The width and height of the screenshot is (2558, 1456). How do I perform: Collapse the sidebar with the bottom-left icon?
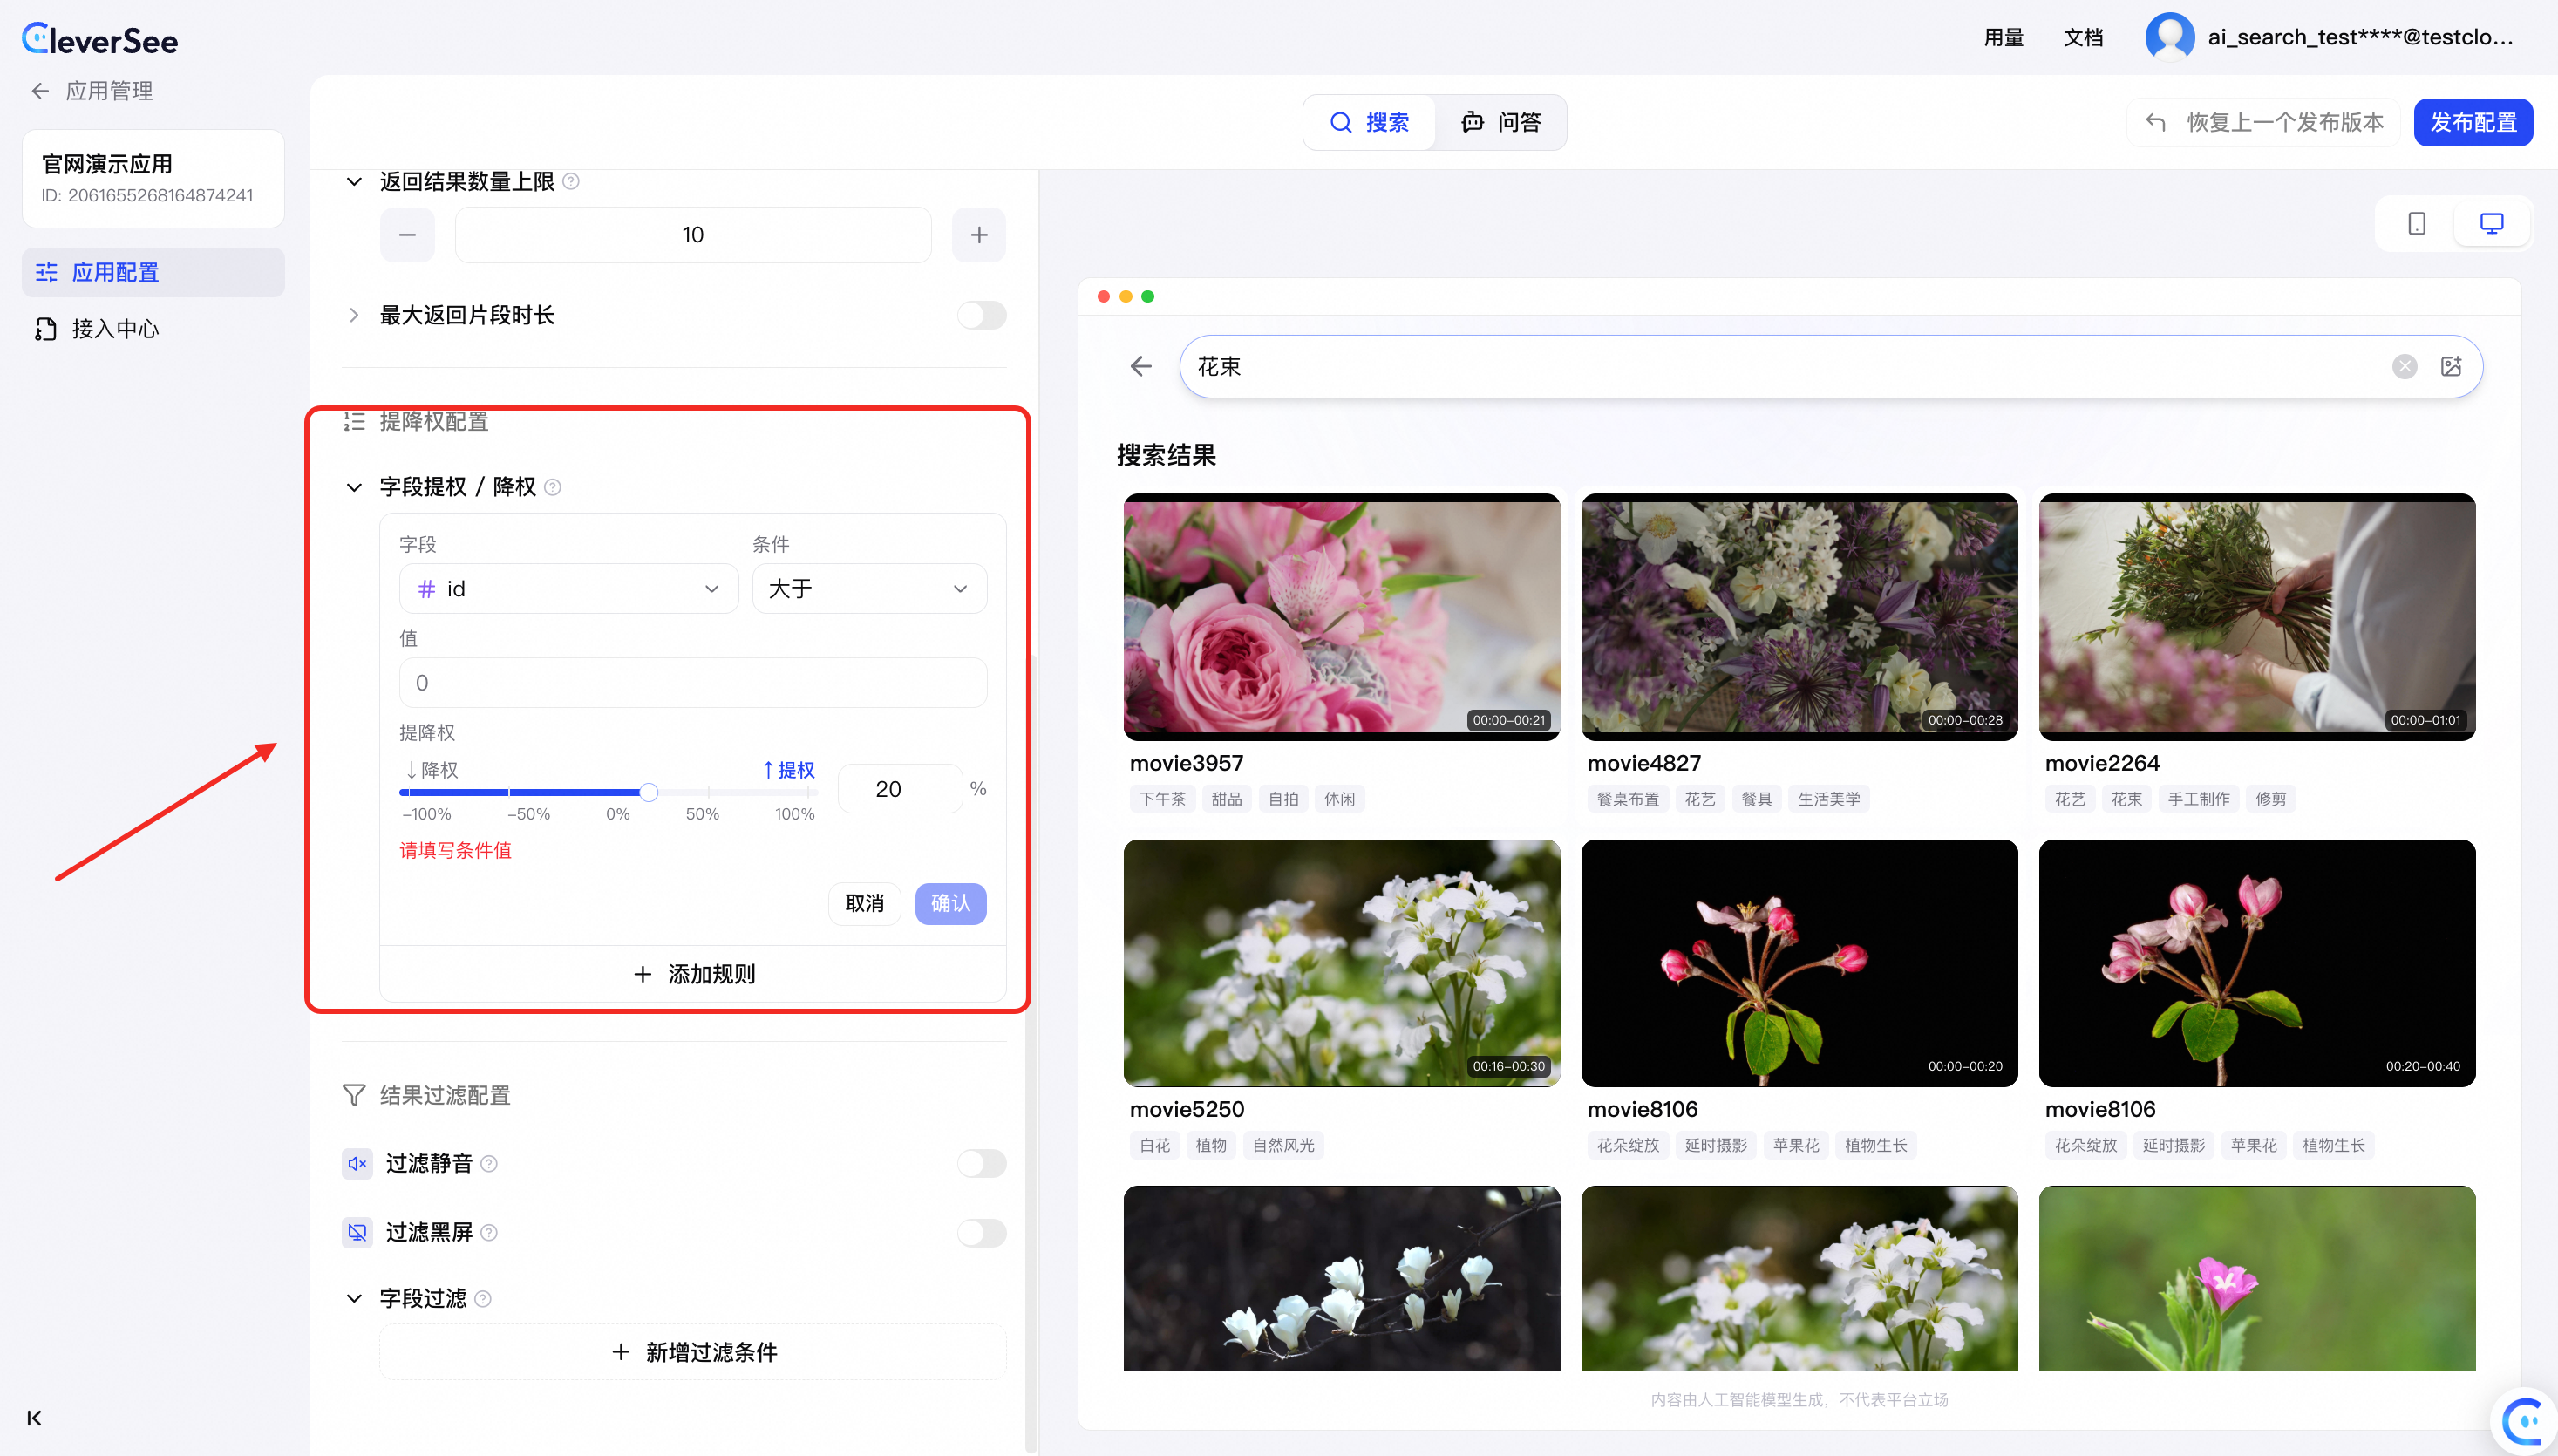[x=34, y=1417]
